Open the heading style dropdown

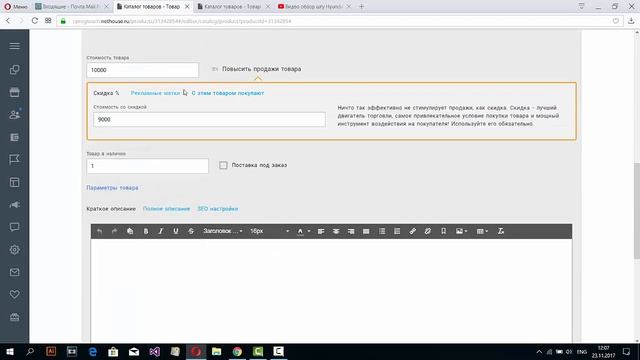pyautogui.click(x=223, y=231)
